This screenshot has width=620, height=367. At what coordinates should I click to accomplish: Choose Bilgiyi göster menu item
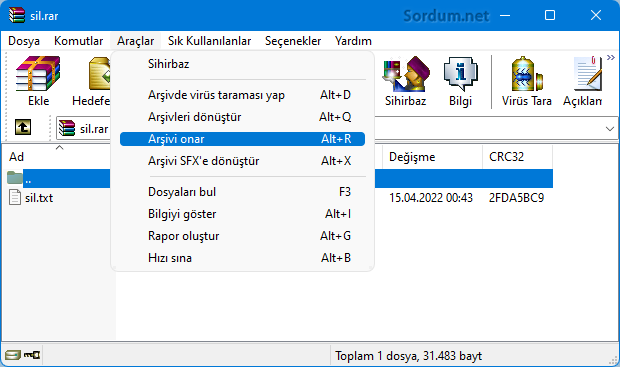[x=242, y=214]
